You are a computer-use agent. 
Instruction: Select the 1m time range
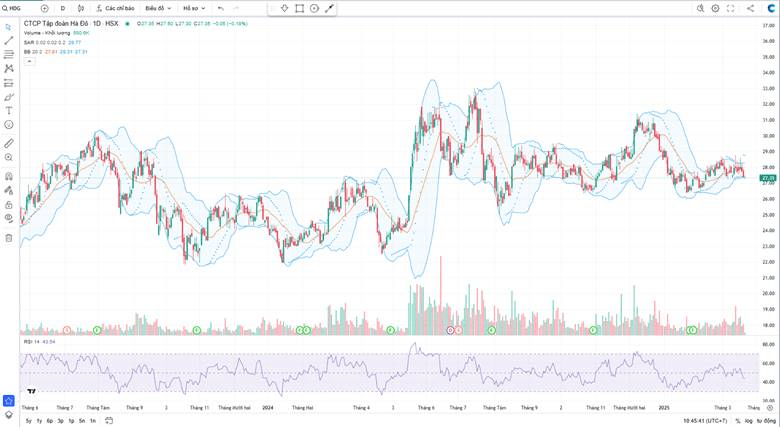pyautogui.click(x=93, y=421)
